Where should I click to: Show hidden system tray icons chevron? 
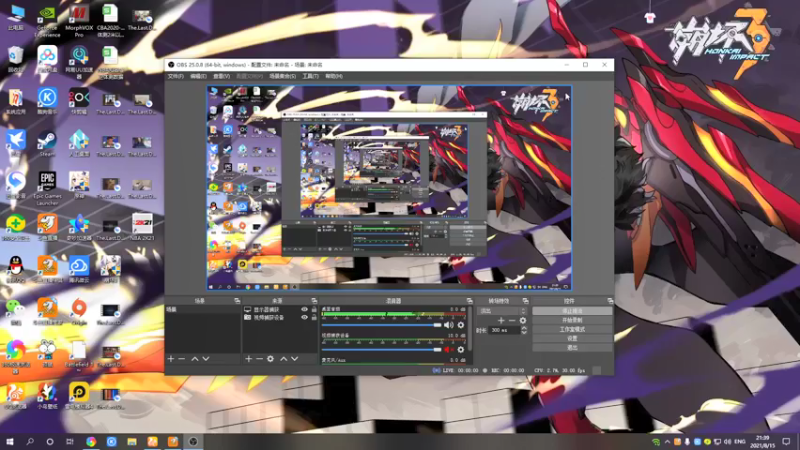(667, 442)
